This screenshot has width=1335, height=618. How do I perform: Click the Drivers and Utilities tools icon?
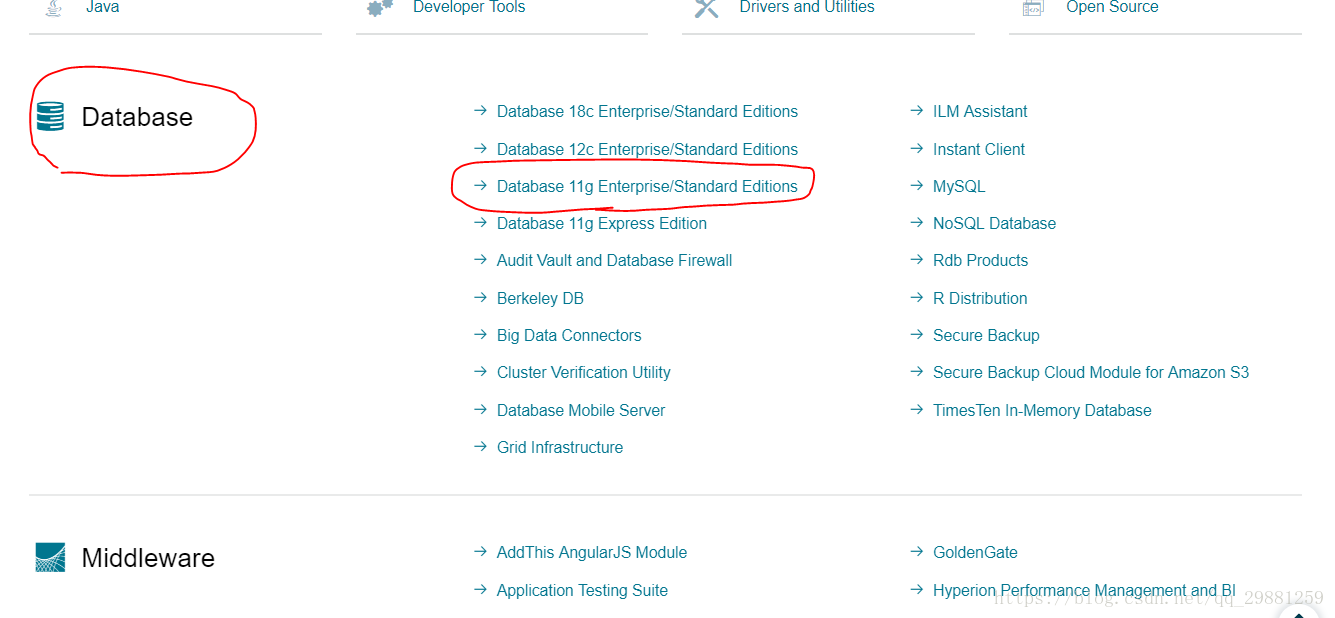tap(707, 8)
